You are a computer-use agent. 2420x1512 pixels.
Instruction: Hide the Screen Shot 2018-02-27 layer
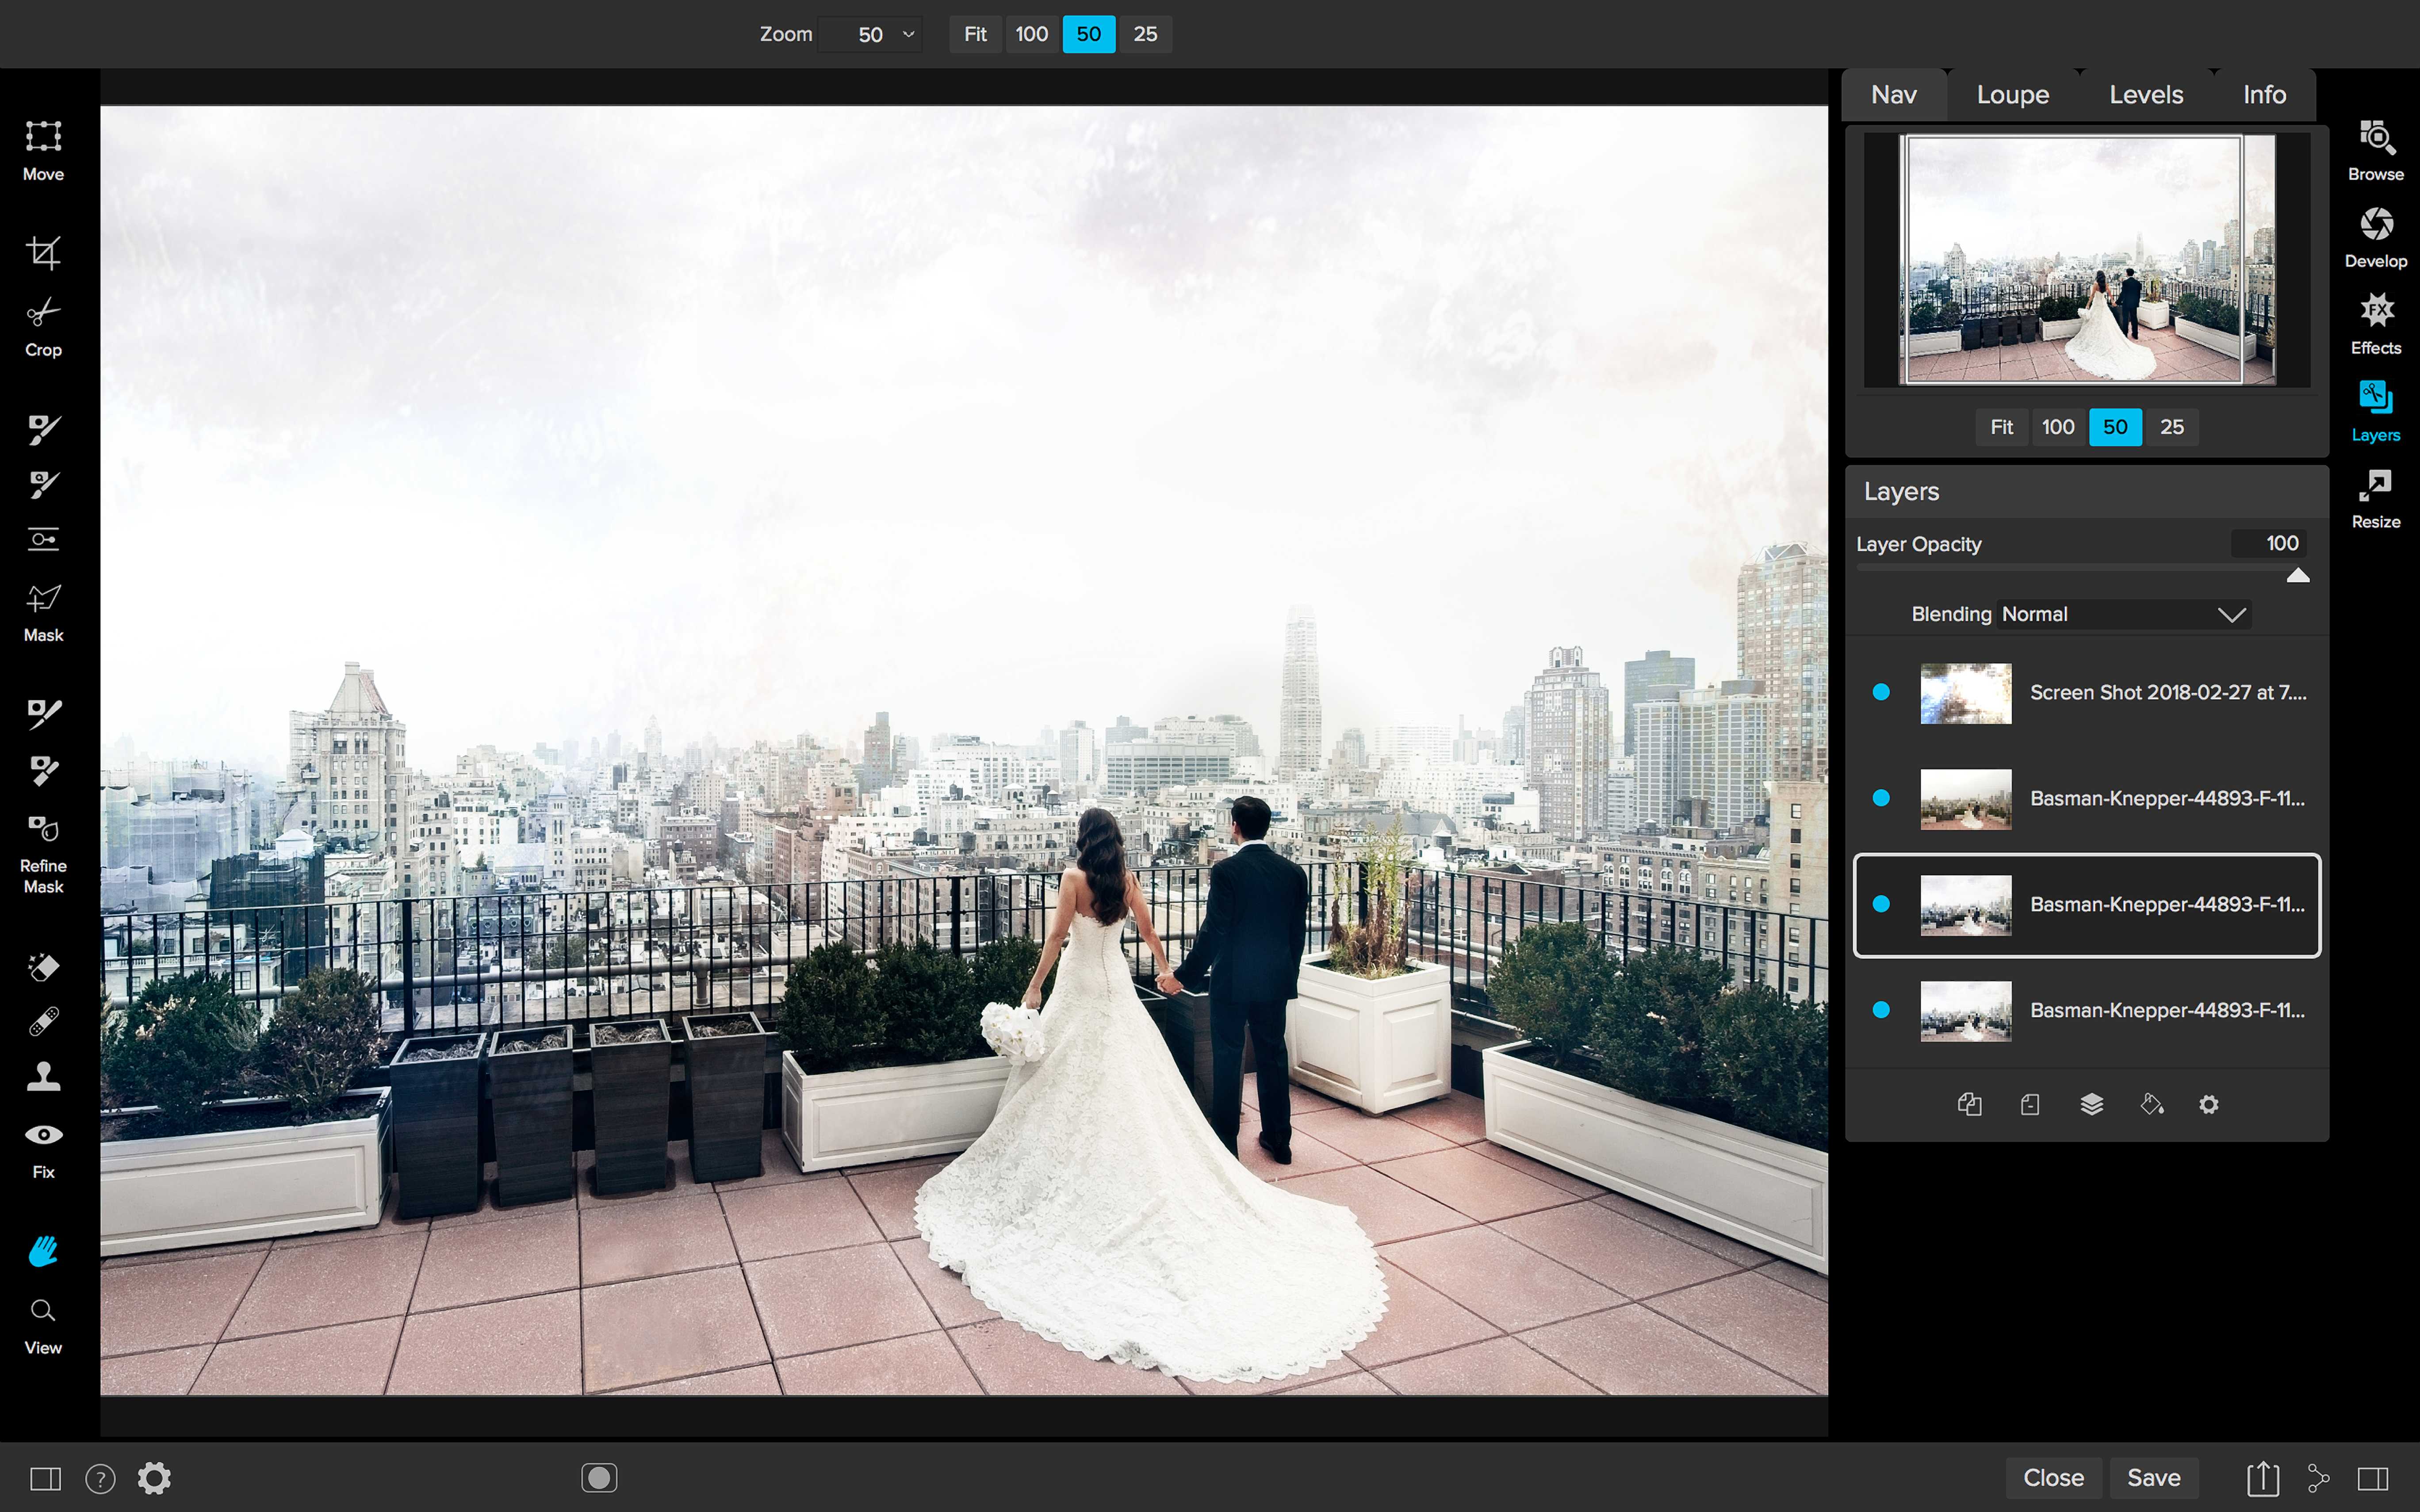point(1880,692)
